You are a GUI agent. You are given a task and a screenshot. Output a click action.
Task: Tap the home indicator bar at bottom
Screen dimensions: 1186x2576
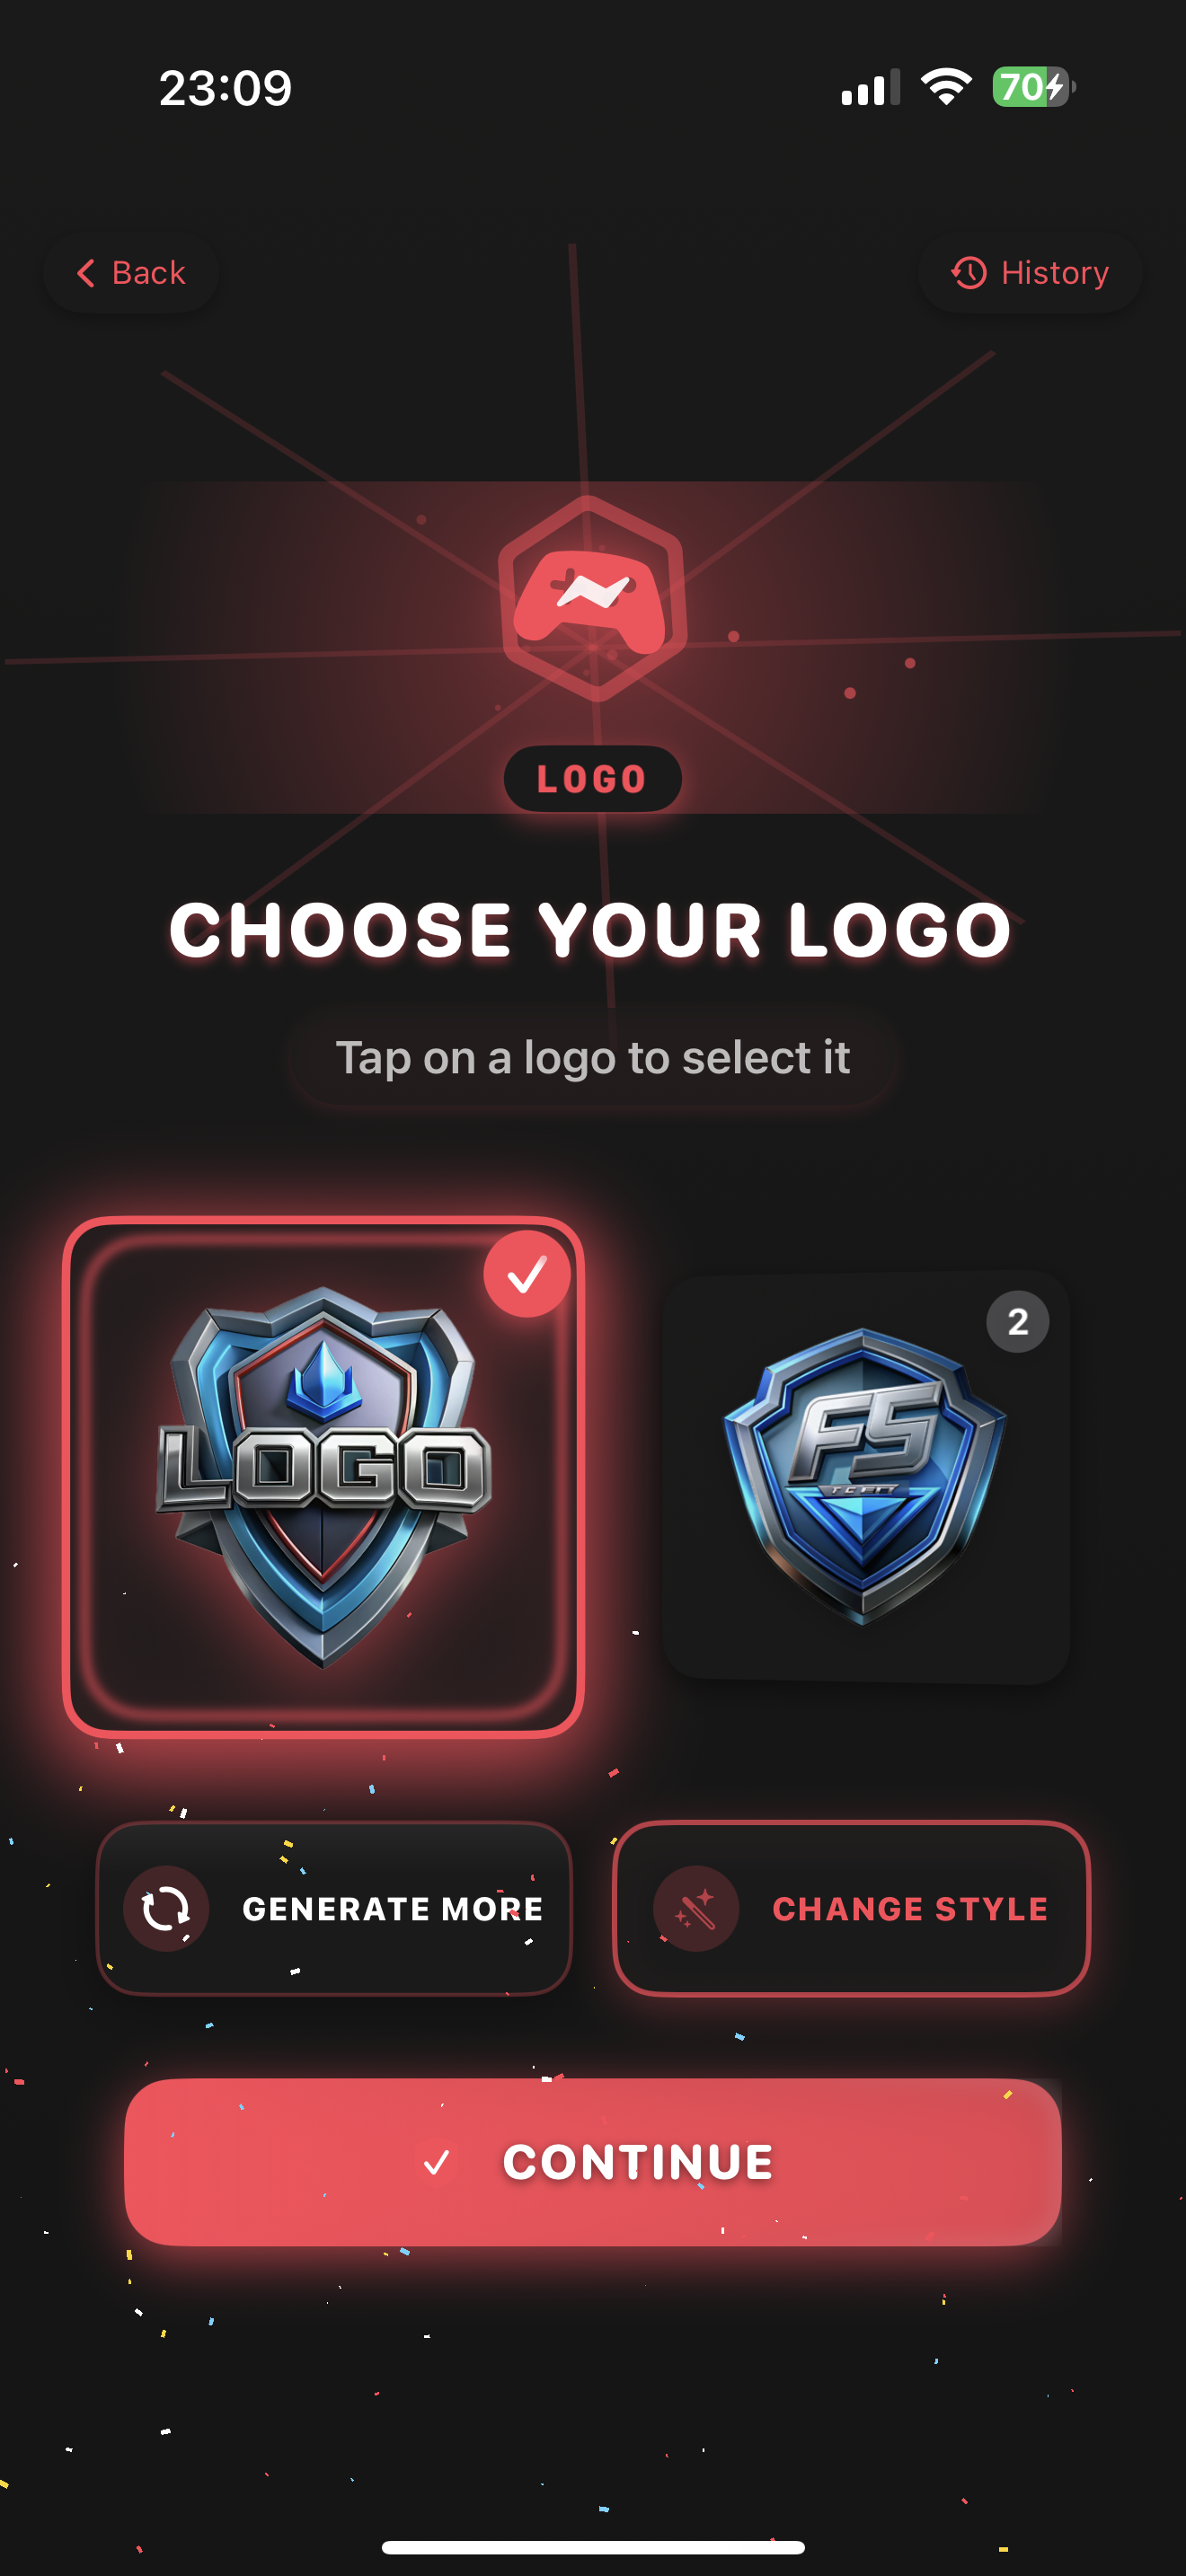click(x=593, y=2547)
